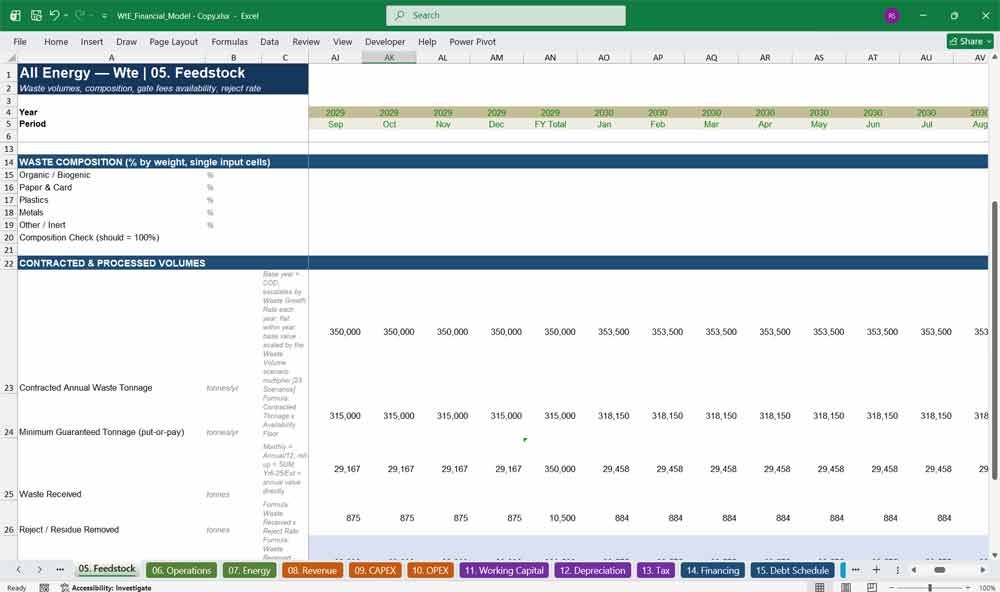Select column AQ header
The height and width of the screenshot is (592, 1000).
pyautogui.click(x=711, y=57)
